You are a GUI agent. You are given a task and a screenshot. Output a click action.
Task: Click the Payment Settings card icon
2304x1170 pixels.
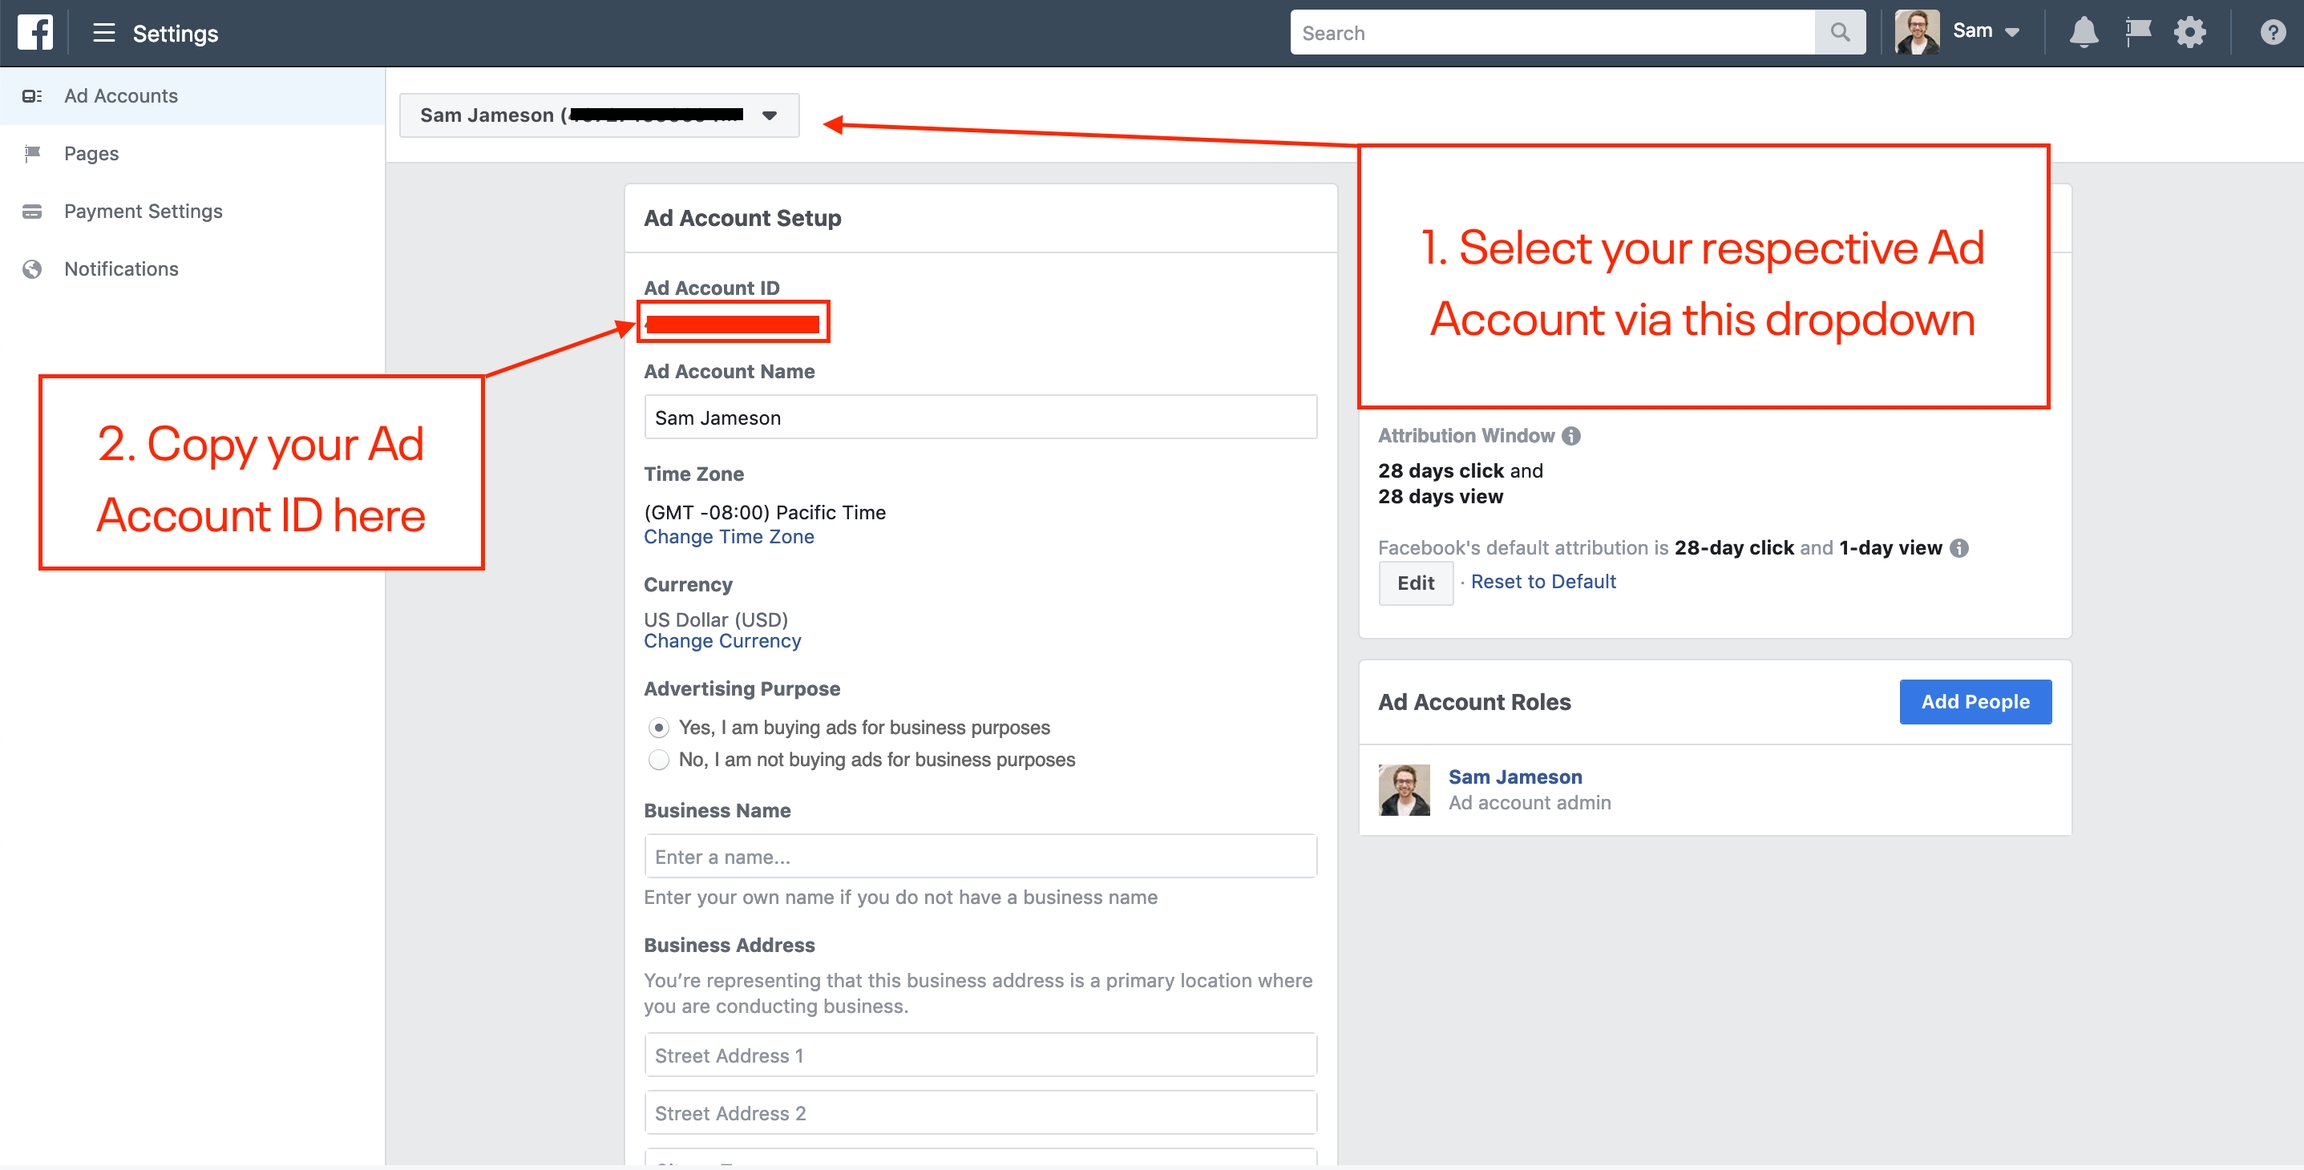[x=32, y=211]
